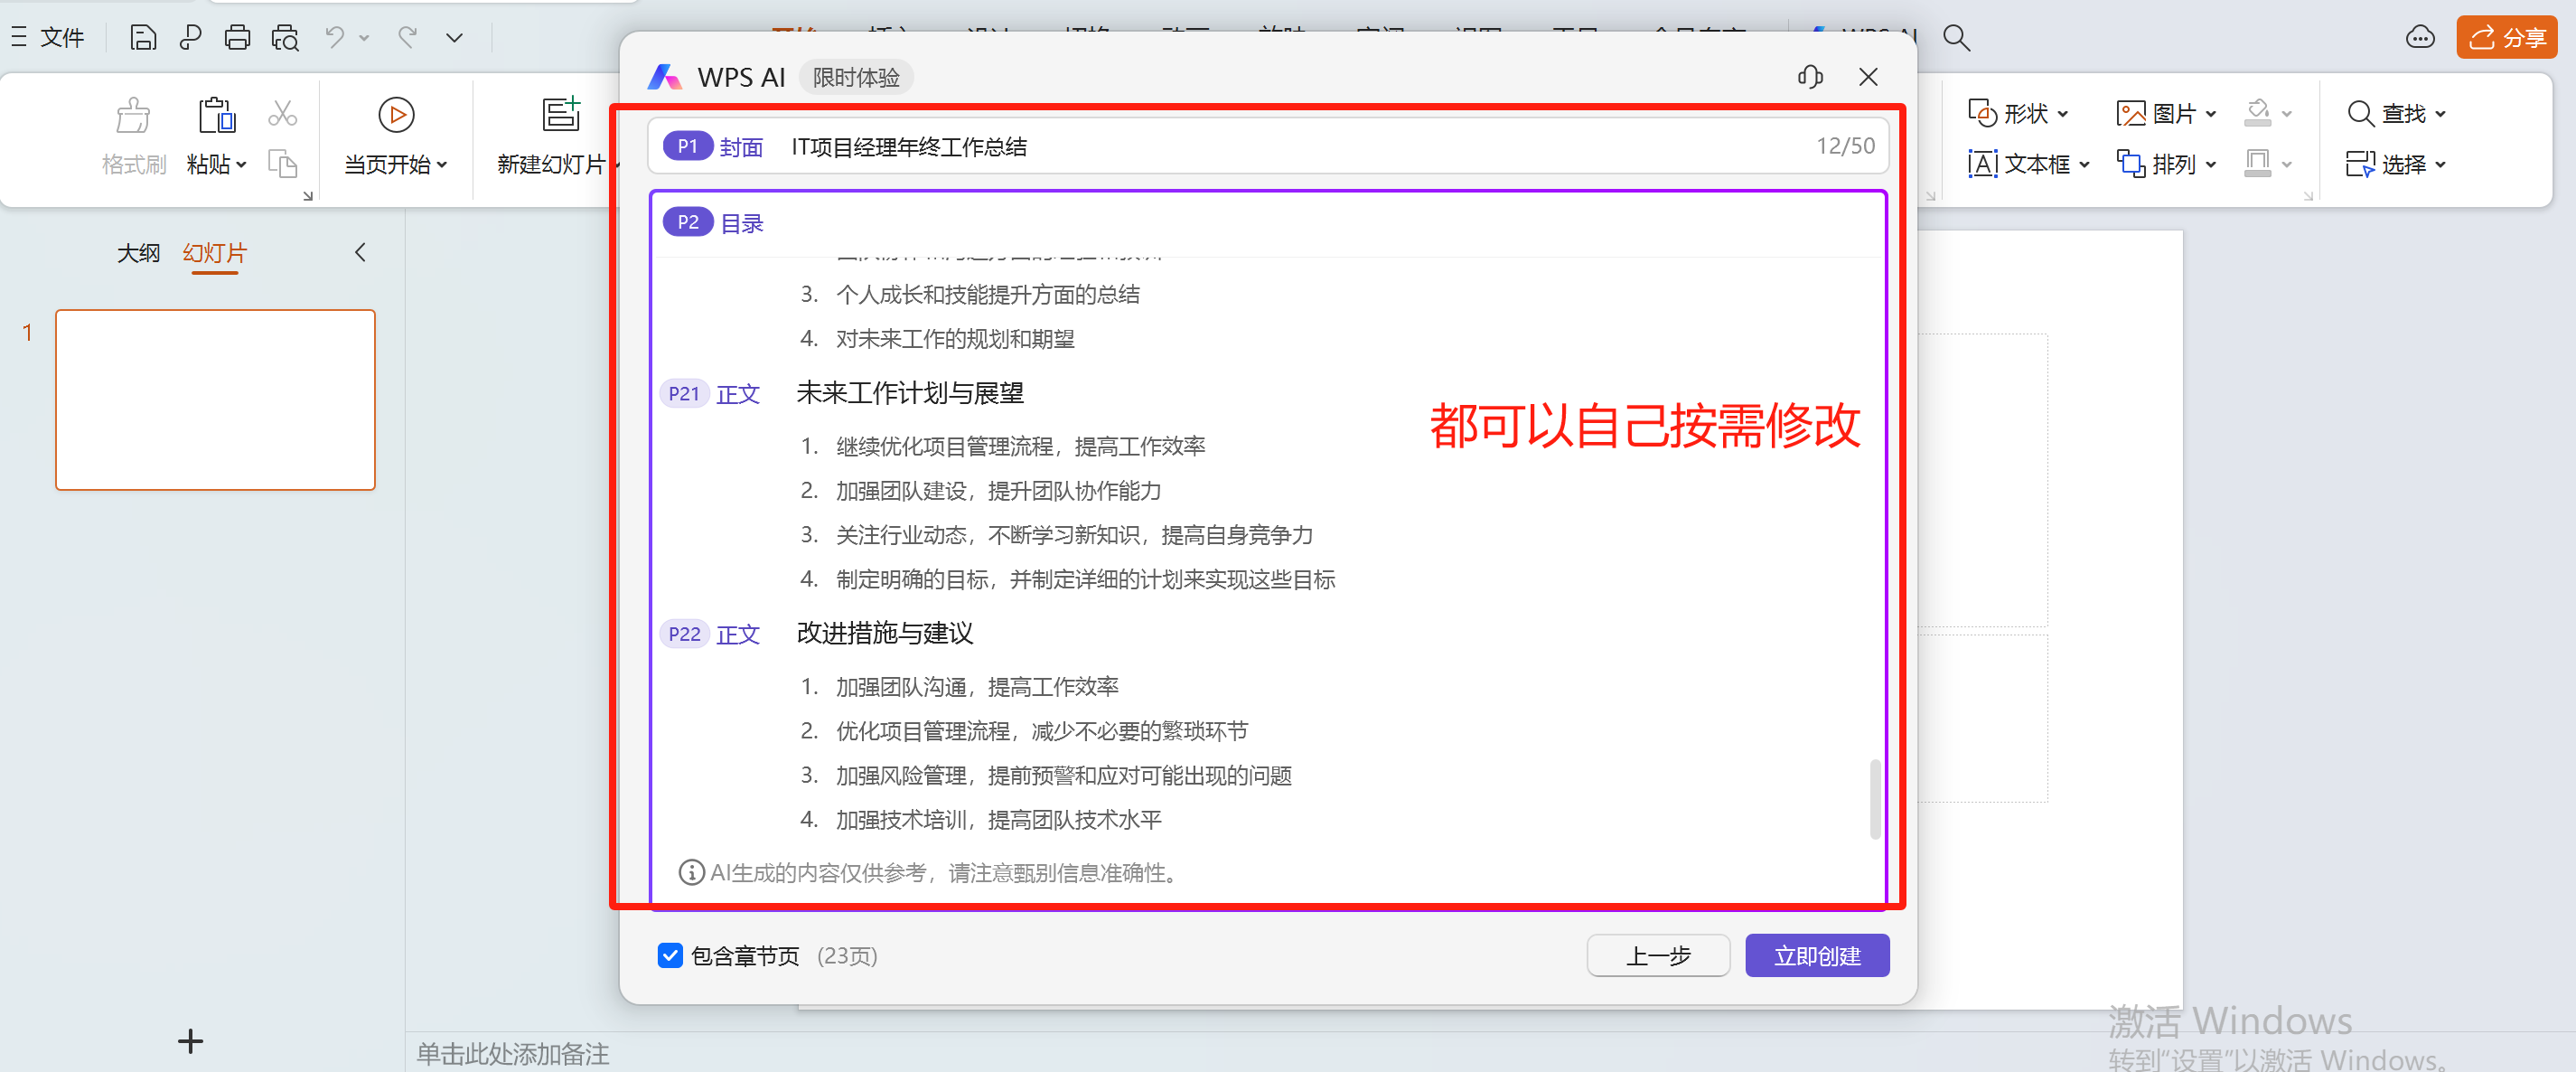Click the cloud sync status icon

coord(2419,38)
